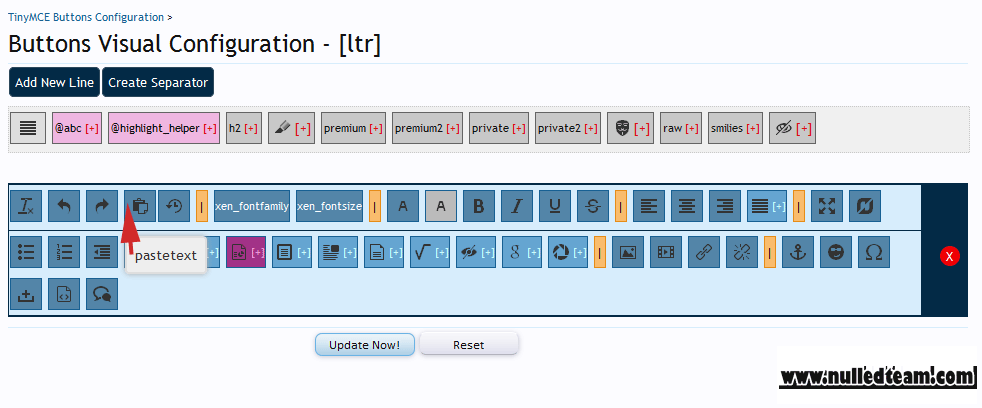Click the Omega special character button
Image resolution: width=982 pixels, height=408 pixels.
point(874,252)
